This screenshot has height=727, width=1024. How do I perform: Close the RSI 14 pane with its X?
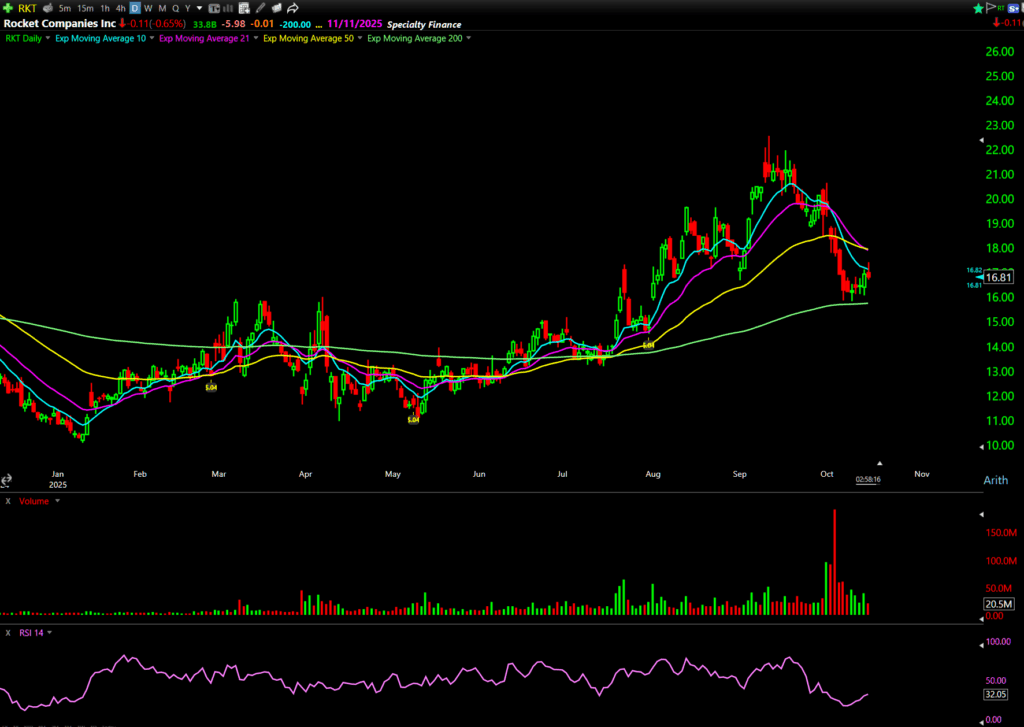click(8, 632)
